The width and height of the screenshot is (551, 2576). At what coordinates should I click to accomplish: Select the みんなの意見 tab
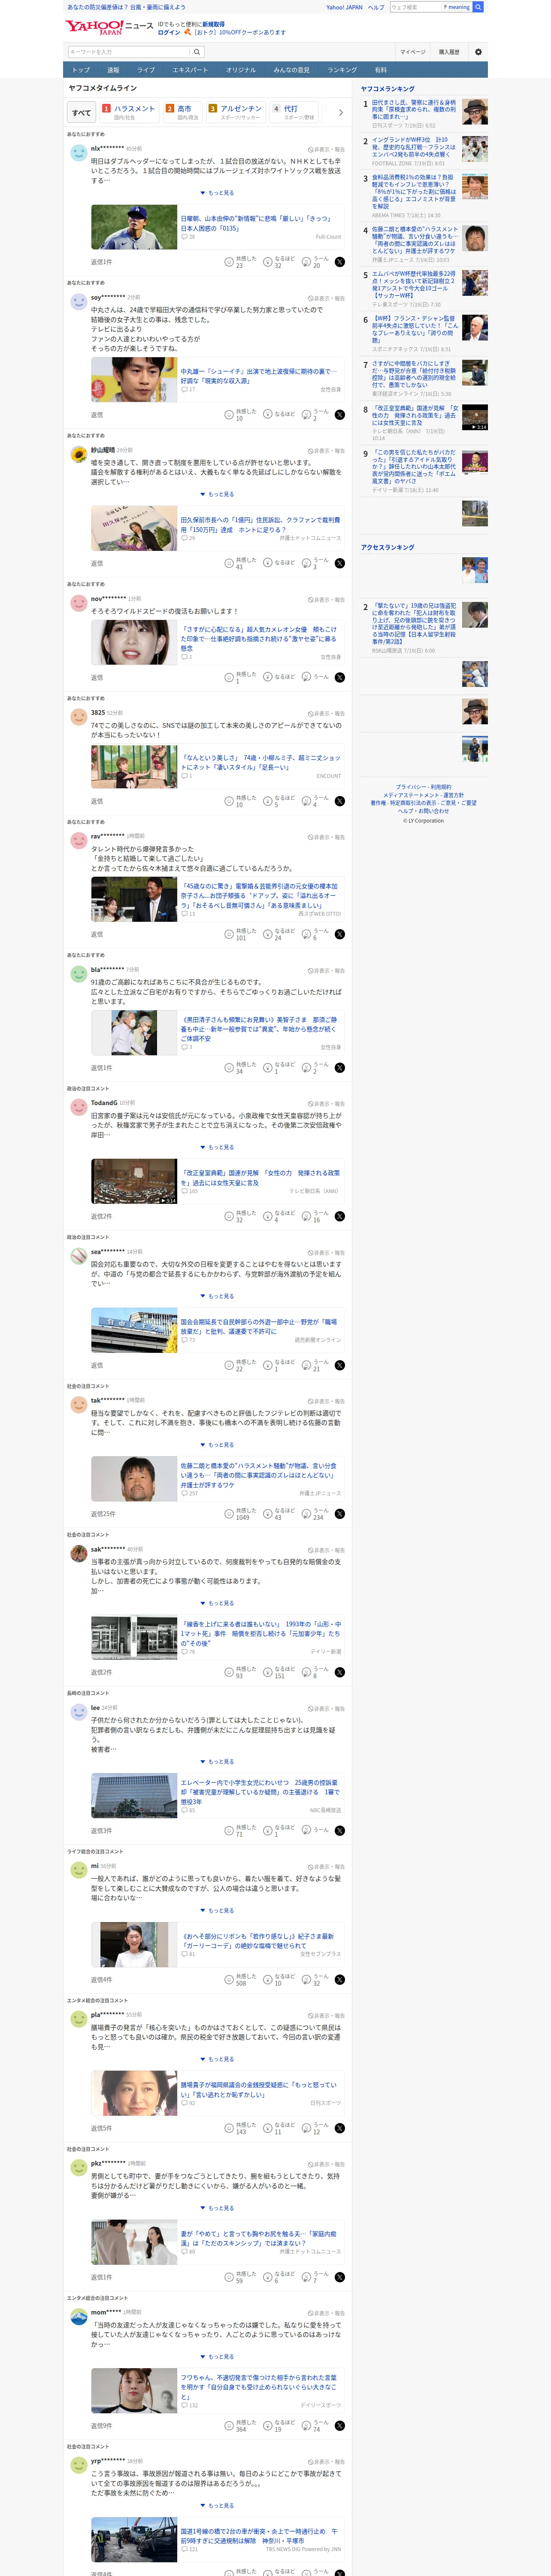[x=292, y=70]
